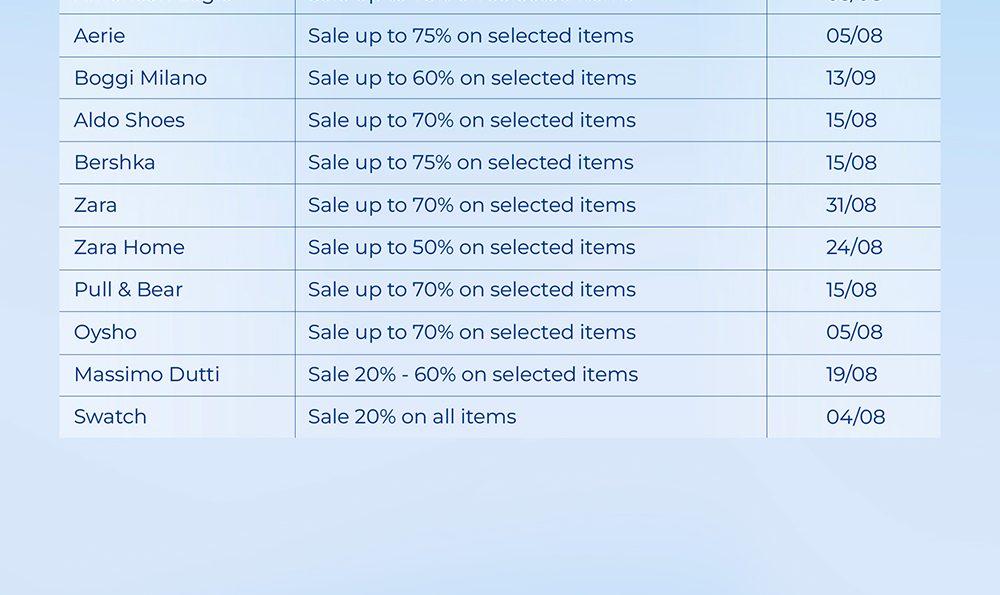Viewport: 1000px width, 595px height.
Task: Select the Zara Home brand name
Action: point(129,247)
